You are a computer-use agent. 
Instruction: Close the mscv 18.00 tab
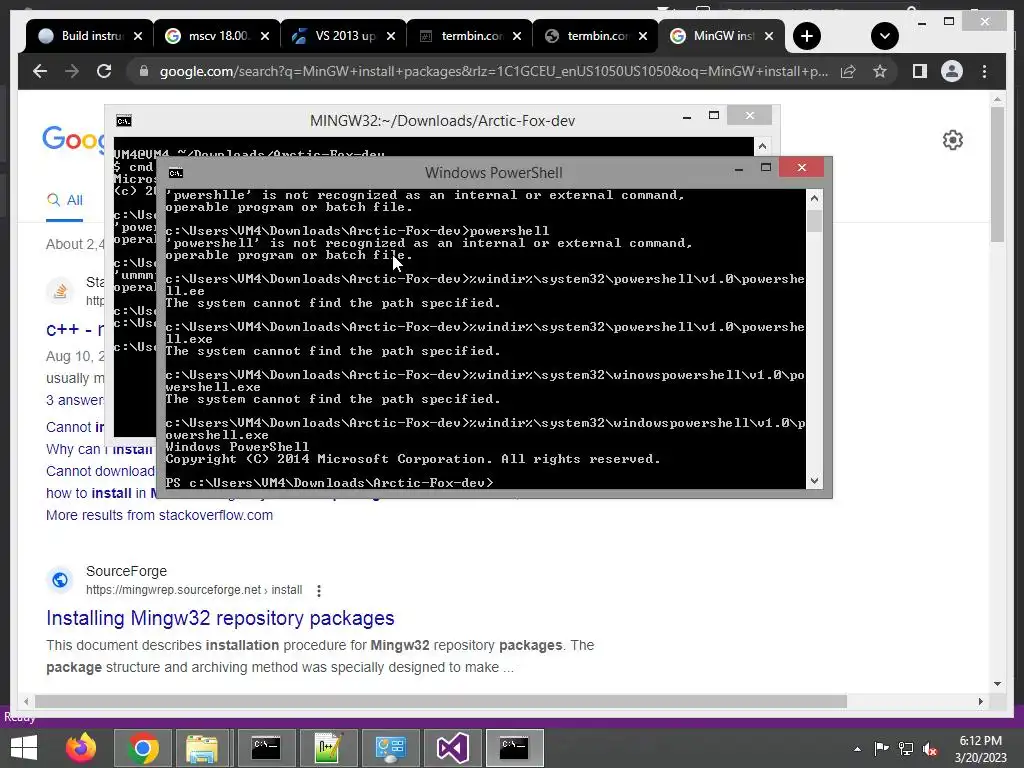pos(264,36)
